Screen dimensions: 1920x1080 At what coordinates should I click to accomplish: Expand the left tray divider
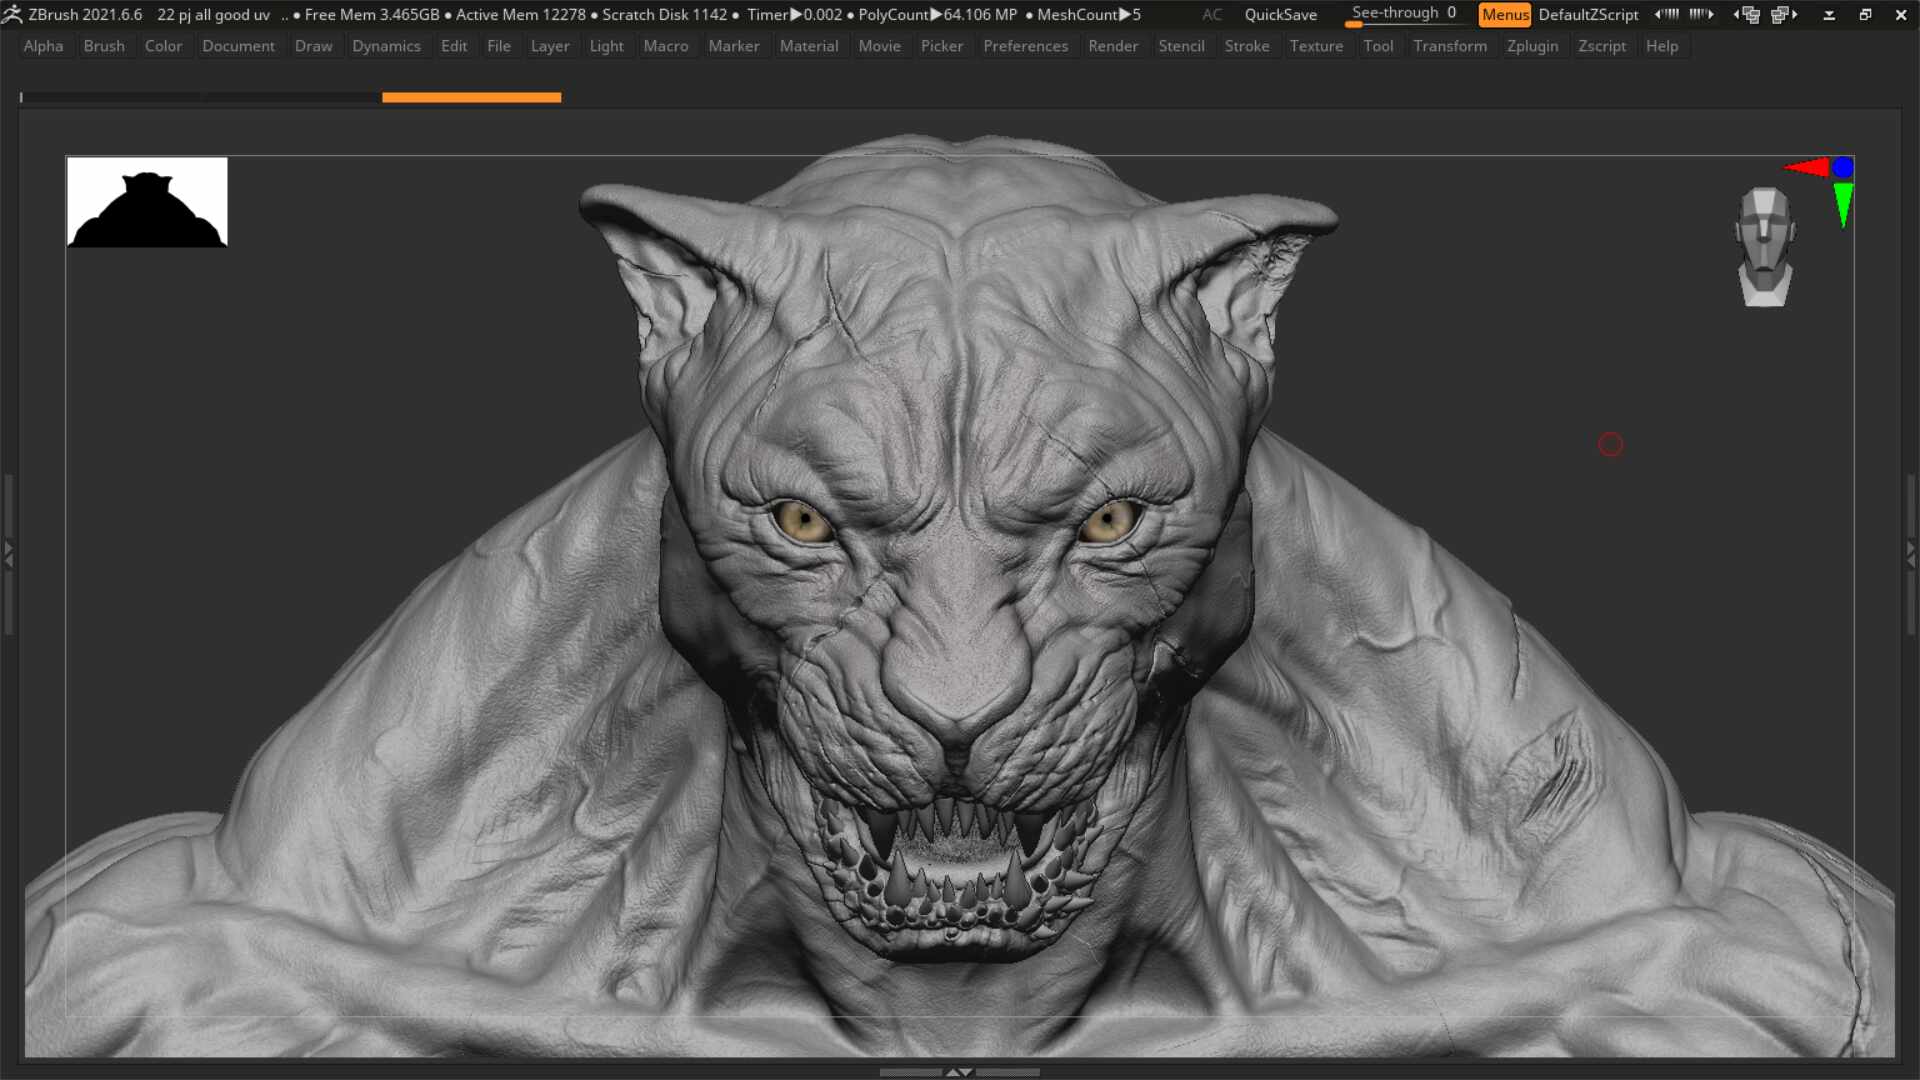point(8,552)
